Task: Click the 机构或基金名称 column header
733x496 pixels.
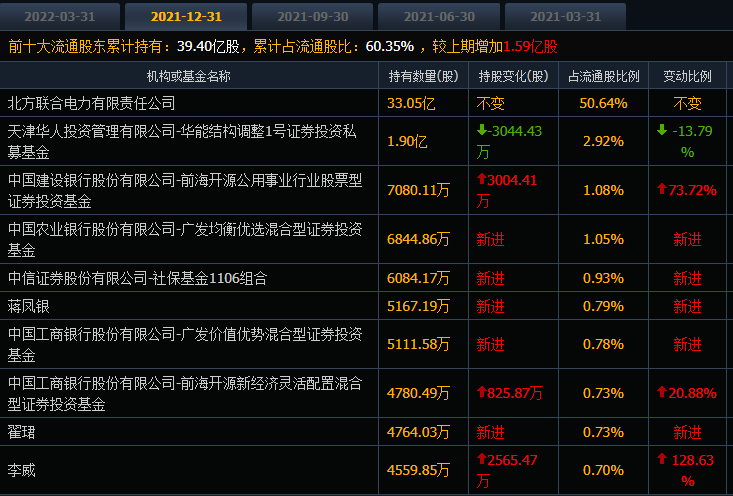Action: click(188, 76)
